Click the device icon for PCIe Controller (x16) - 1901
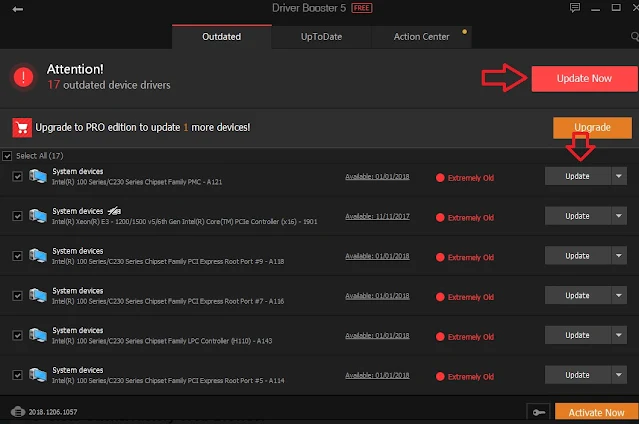639x424 pixels. [37, 216]
